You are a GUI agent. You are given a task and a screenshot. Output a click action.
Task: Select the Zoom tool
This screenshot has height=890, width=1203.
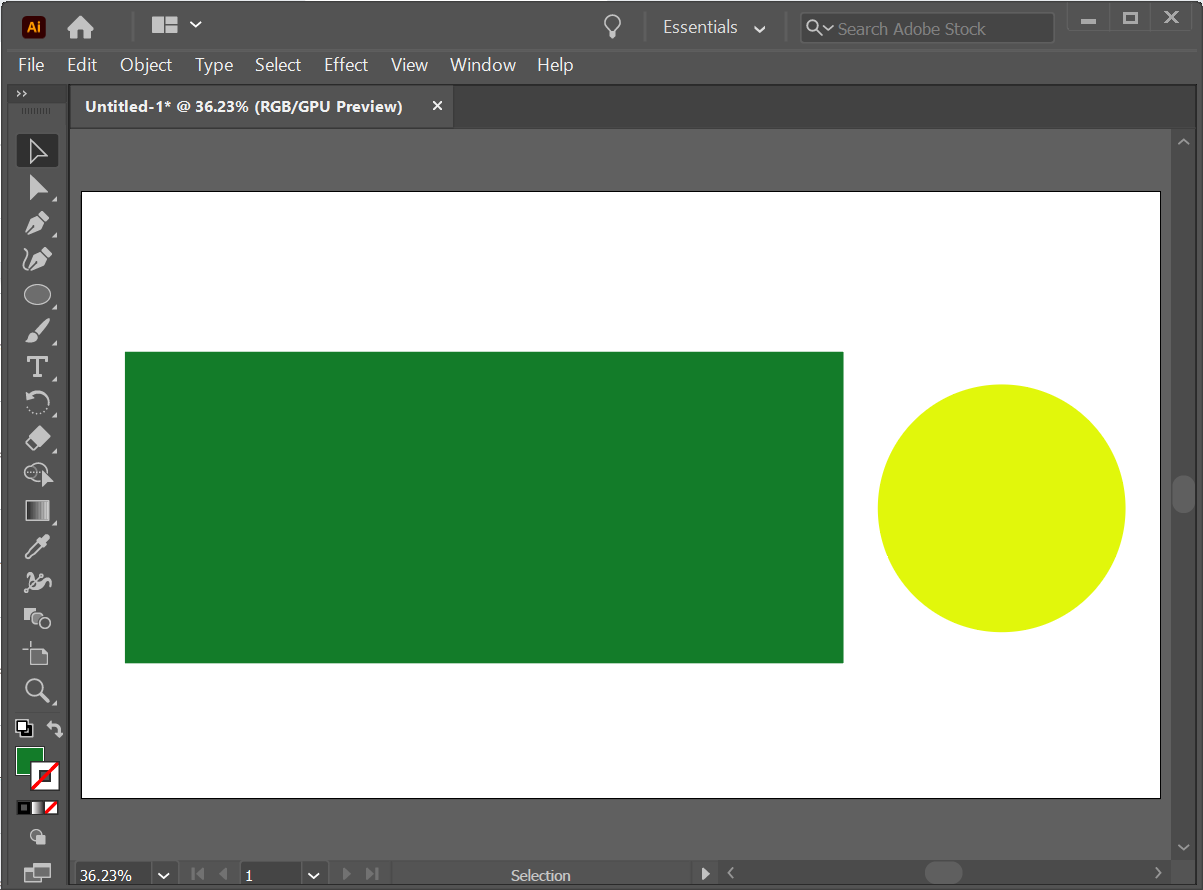coord(37,690)
